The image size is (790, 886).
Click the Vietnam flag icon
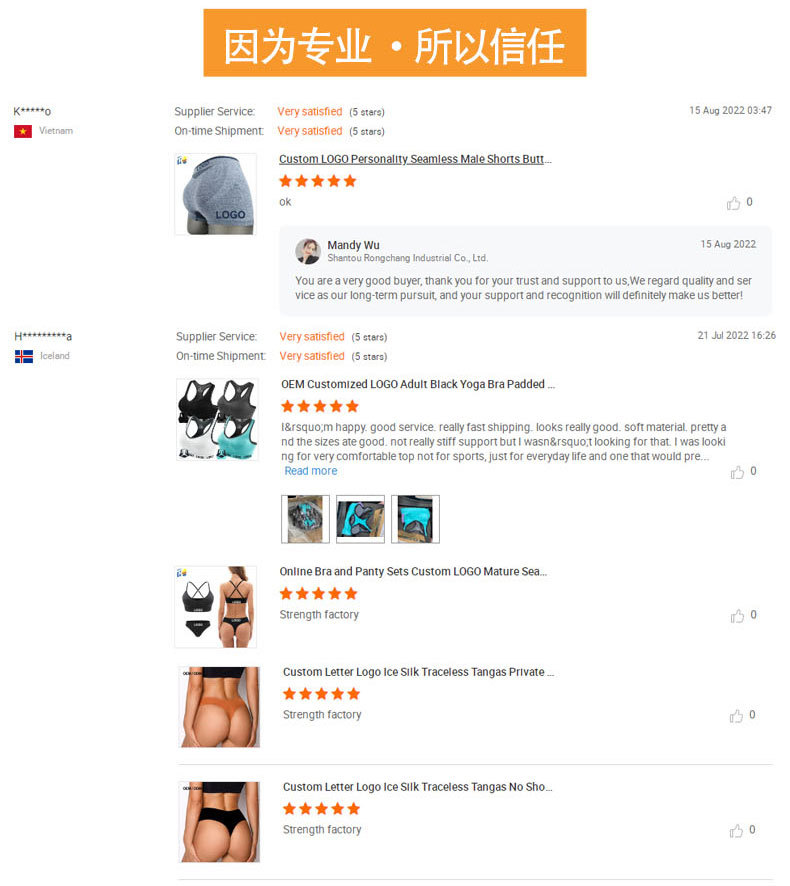point(23,132)
